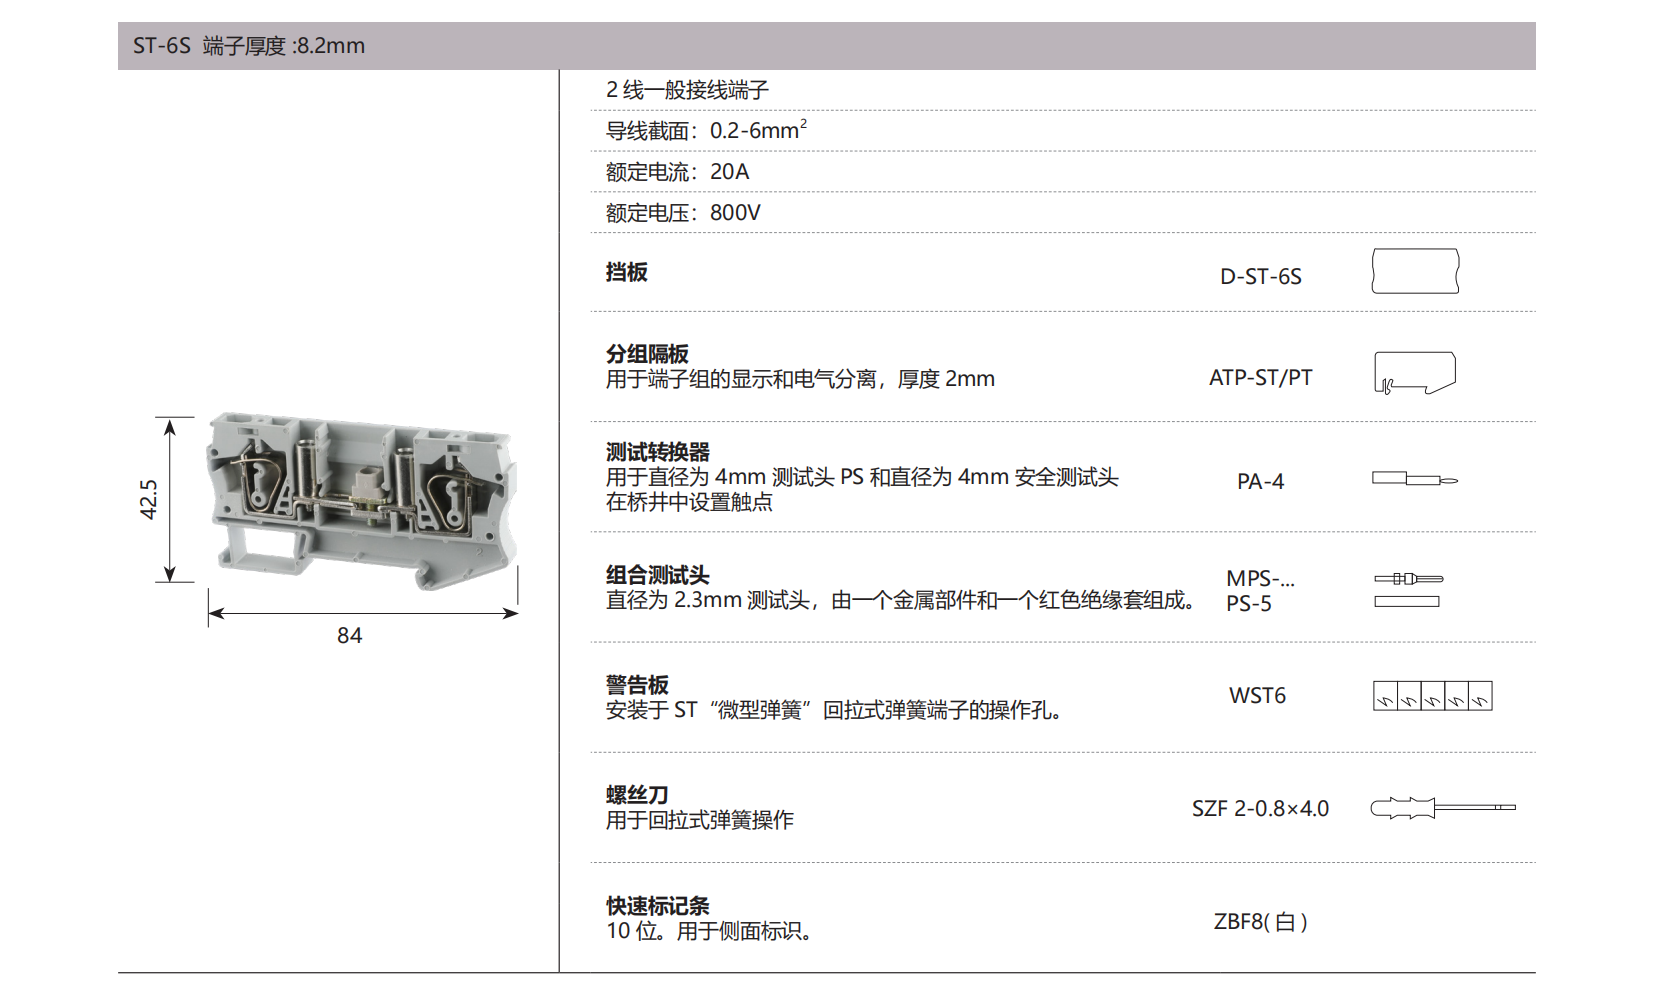
Task: Select the MPS test plug icon
Action: pos(1407,578)
